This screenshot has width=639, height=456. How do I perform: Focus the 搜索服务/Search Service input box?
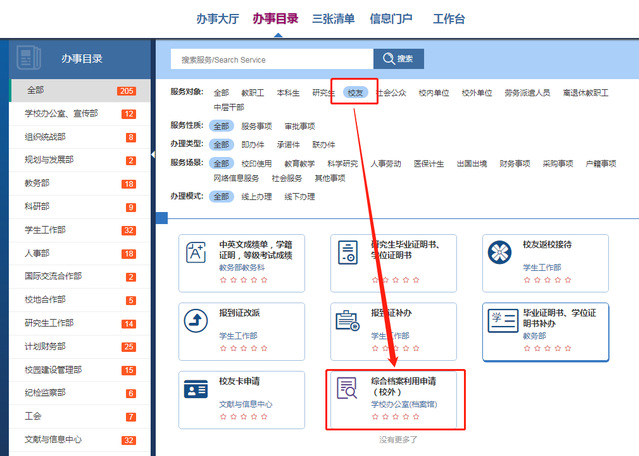click(x=272, y=59)
